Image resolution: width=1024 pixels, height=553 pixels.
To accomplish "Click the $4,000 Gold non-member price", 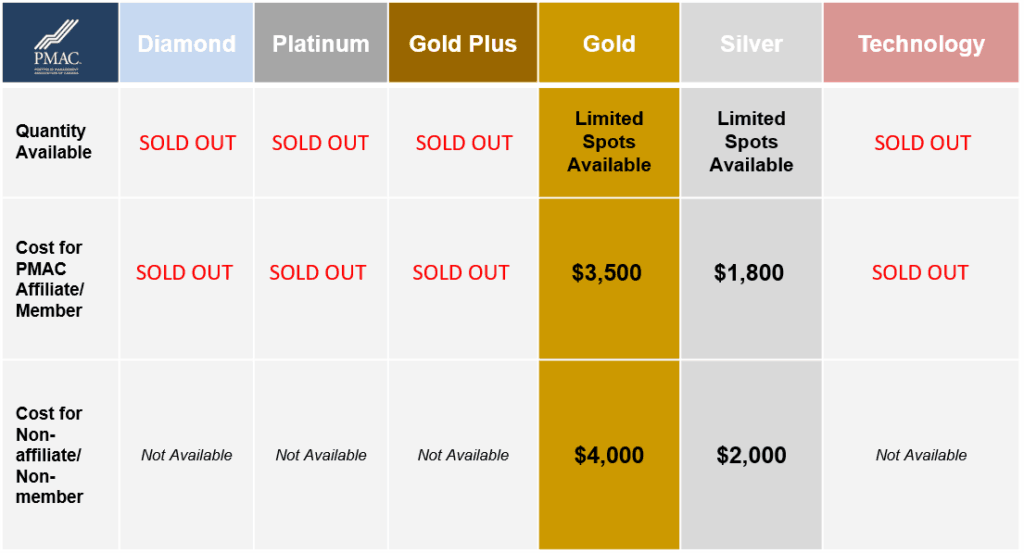I will point(609,454).
